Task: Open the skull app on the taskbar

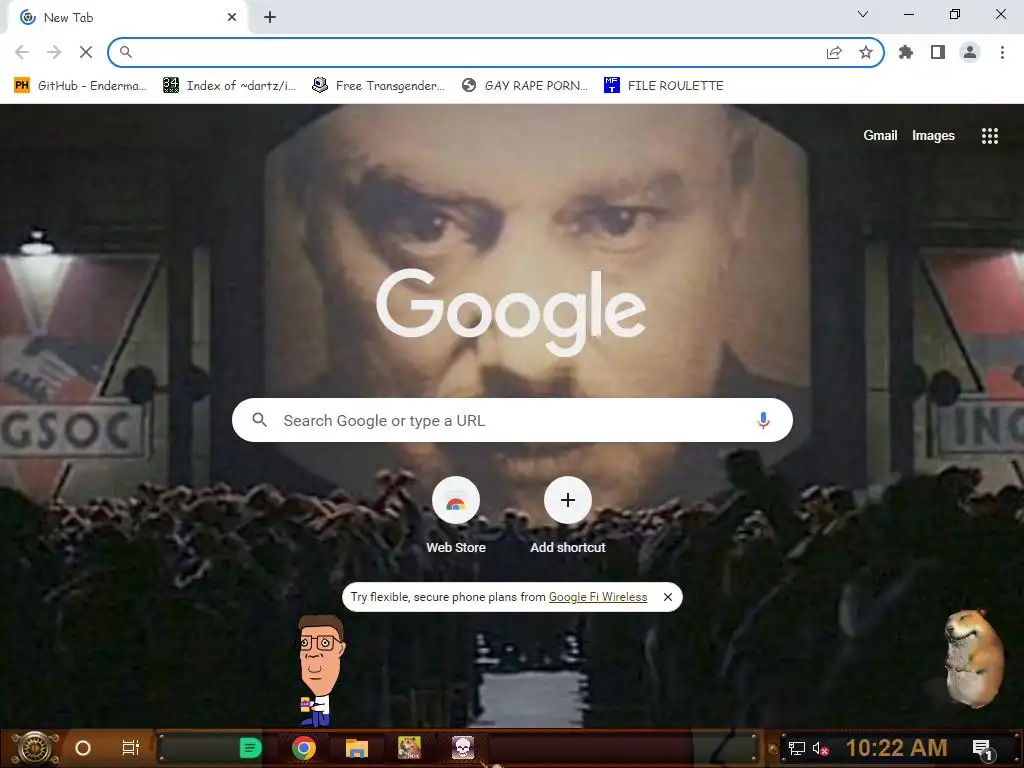Action: pyautogui.click(x=462, y=748)
